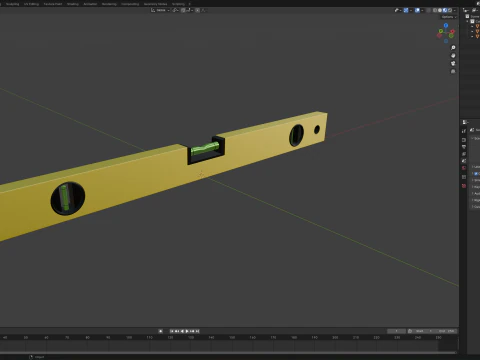Jump to timeline end frame
This screenshot has width=480, height=360.
tap(197, 331)
